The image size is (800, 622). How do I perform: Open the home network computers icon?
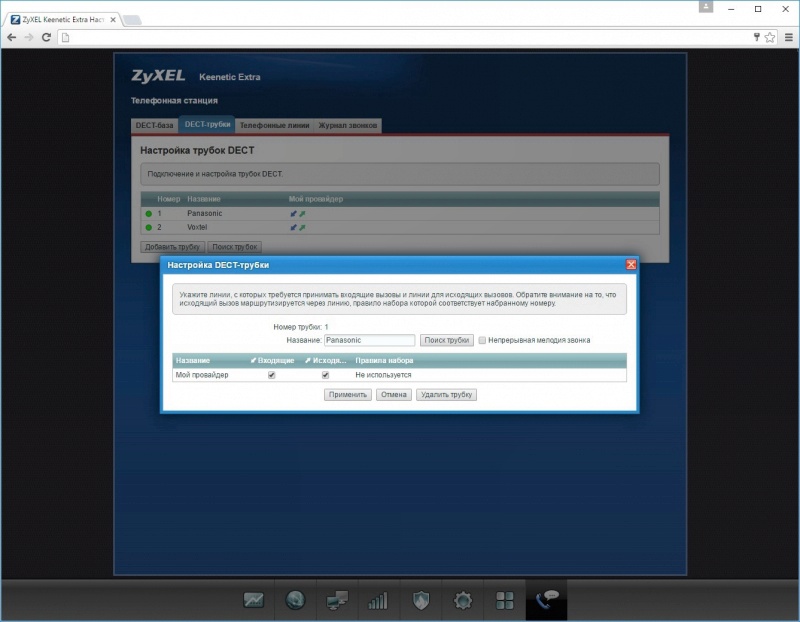[x=337, y=601]
